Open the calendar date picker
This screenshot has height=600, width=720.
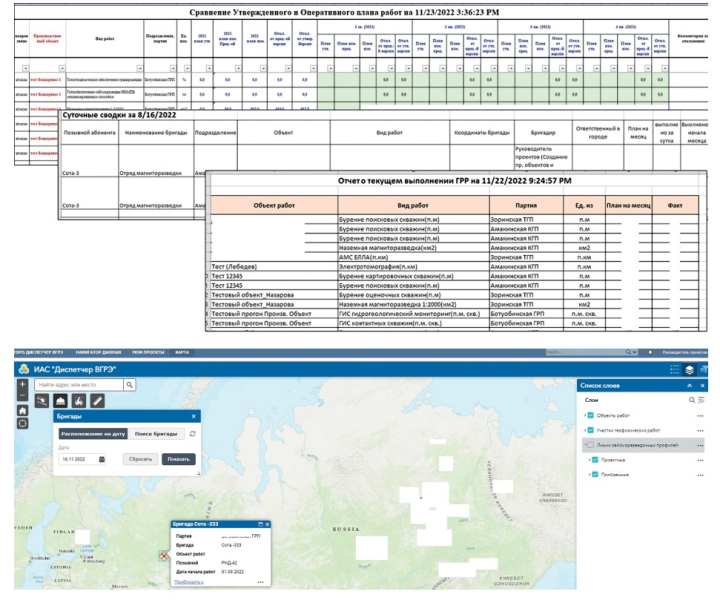(x=102, y=459)
